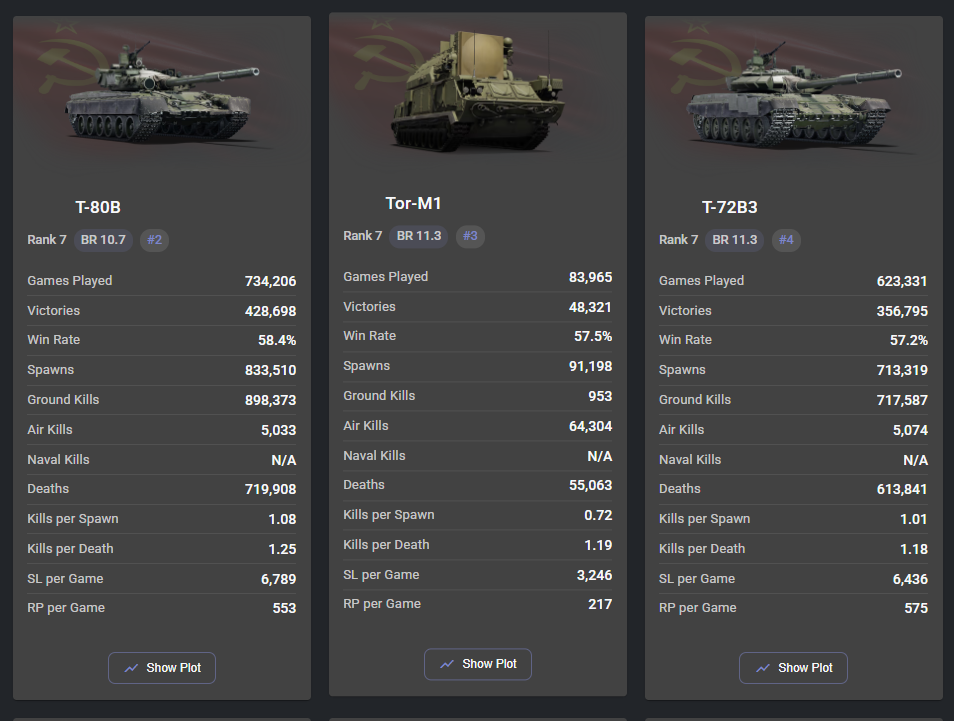Select the Tor-M1 name heading
The image size is (954, 721).
pyautogui.click(x=413, y=204)
